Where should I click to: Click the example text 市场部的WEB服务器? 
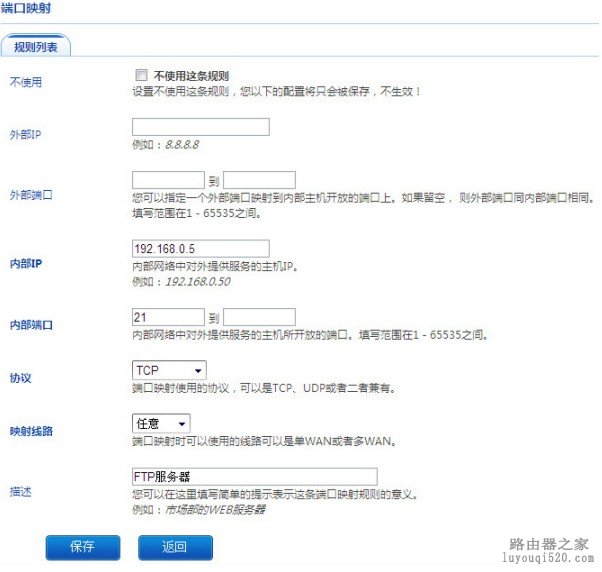[215, 510]
